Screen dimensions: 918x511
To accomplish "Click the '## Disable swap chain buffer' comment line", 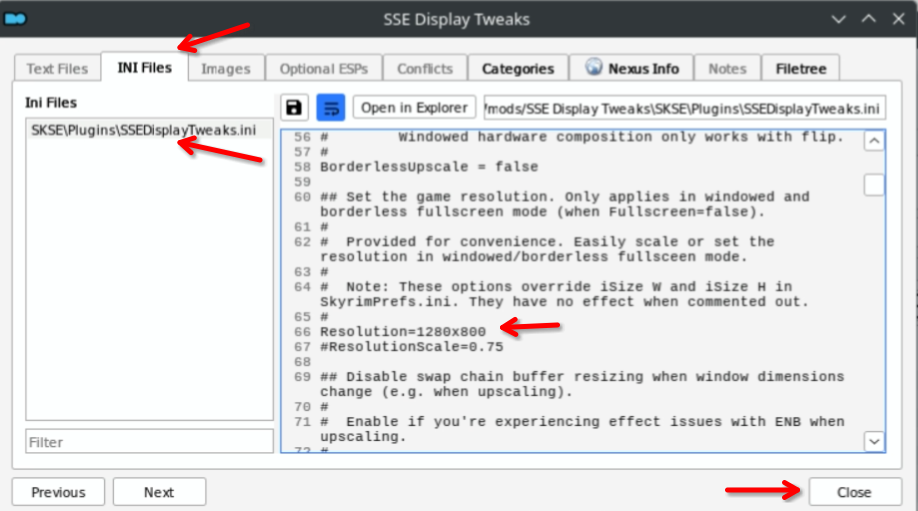I will click(582, 384).
